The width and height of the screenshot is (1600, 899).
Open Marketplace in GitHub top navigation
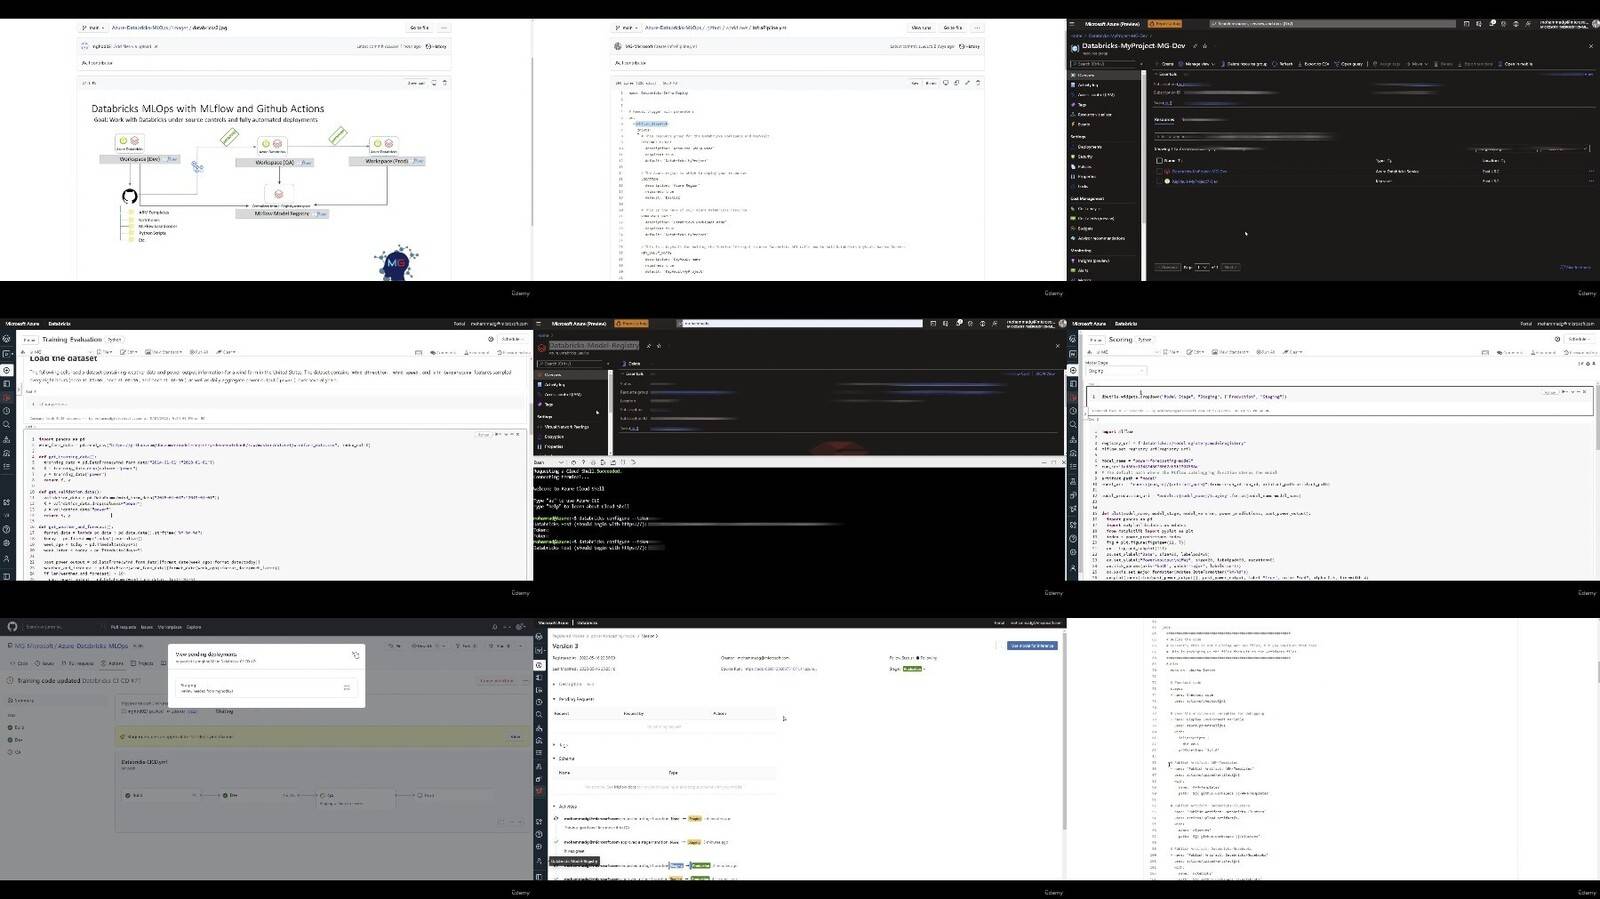pyautogui.click(x=170, y=627)
